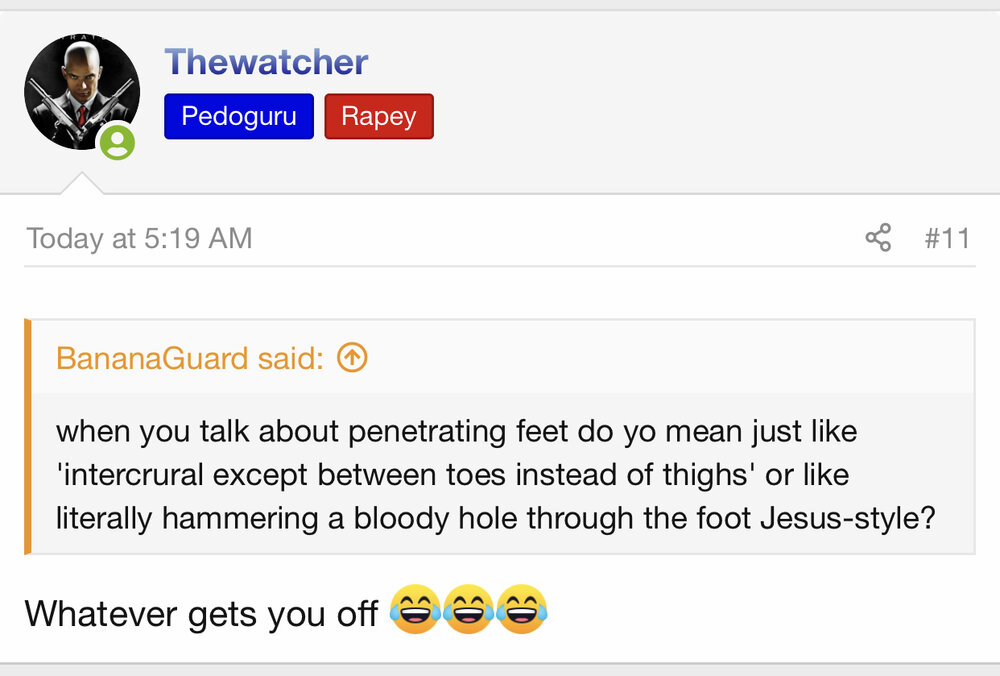Viewport: 1000px width, 676px height.
Task: Click the orange left border of the quote
Action: pos(28,436)
